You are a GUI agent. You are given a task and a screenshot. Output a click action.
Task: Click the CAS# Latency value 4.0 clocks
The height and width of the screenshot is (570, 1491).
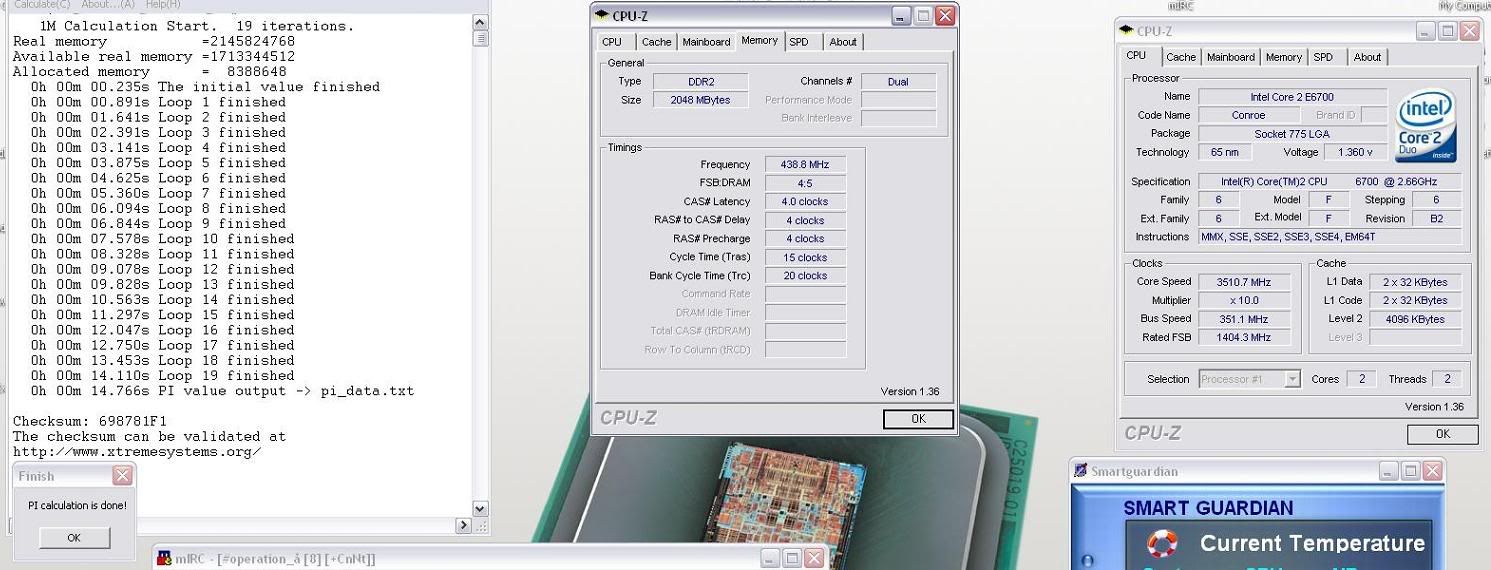coord(805,201)
